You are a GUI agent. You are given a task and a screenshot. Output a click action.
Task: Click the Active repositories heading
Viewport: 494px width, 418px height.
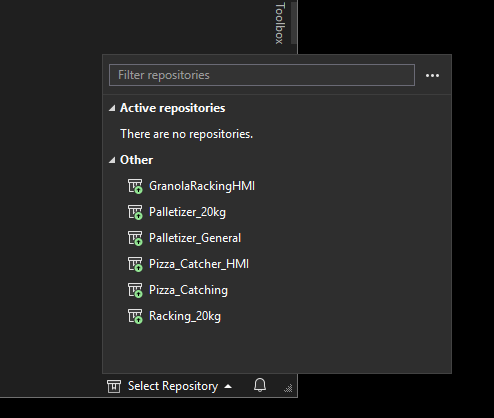coord(172,108)
